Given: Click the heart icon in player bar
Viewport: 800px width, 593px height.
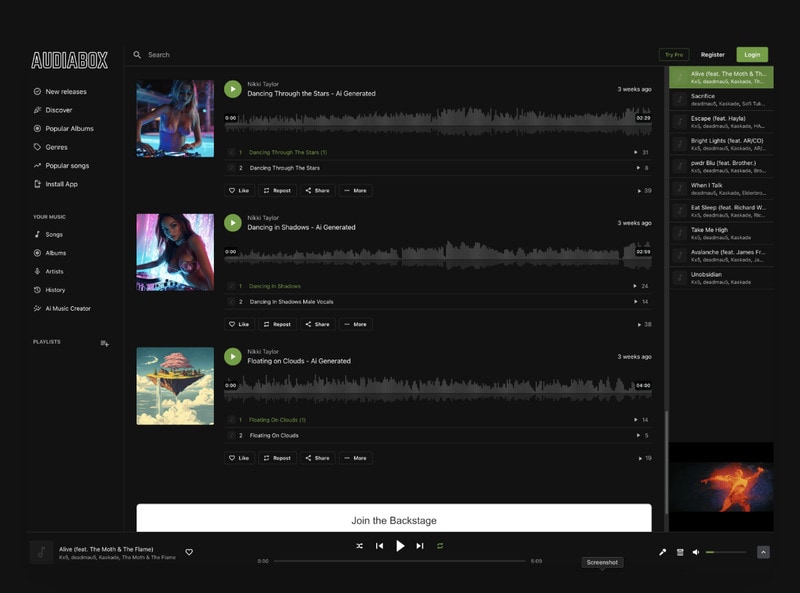Looking at the screenshot, I should click(x=189, y=552).
